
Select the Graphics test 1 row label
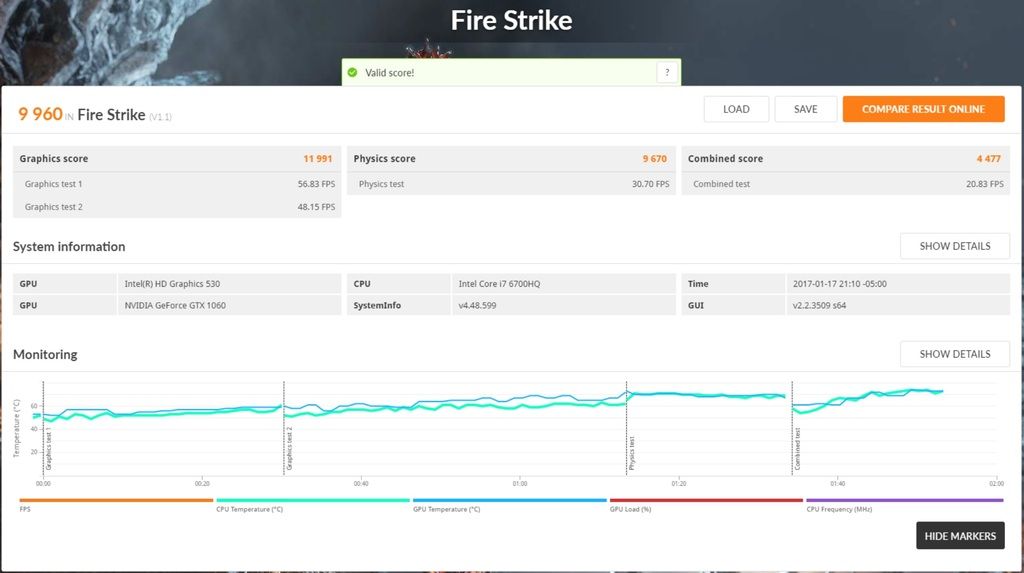pos(54,184)
